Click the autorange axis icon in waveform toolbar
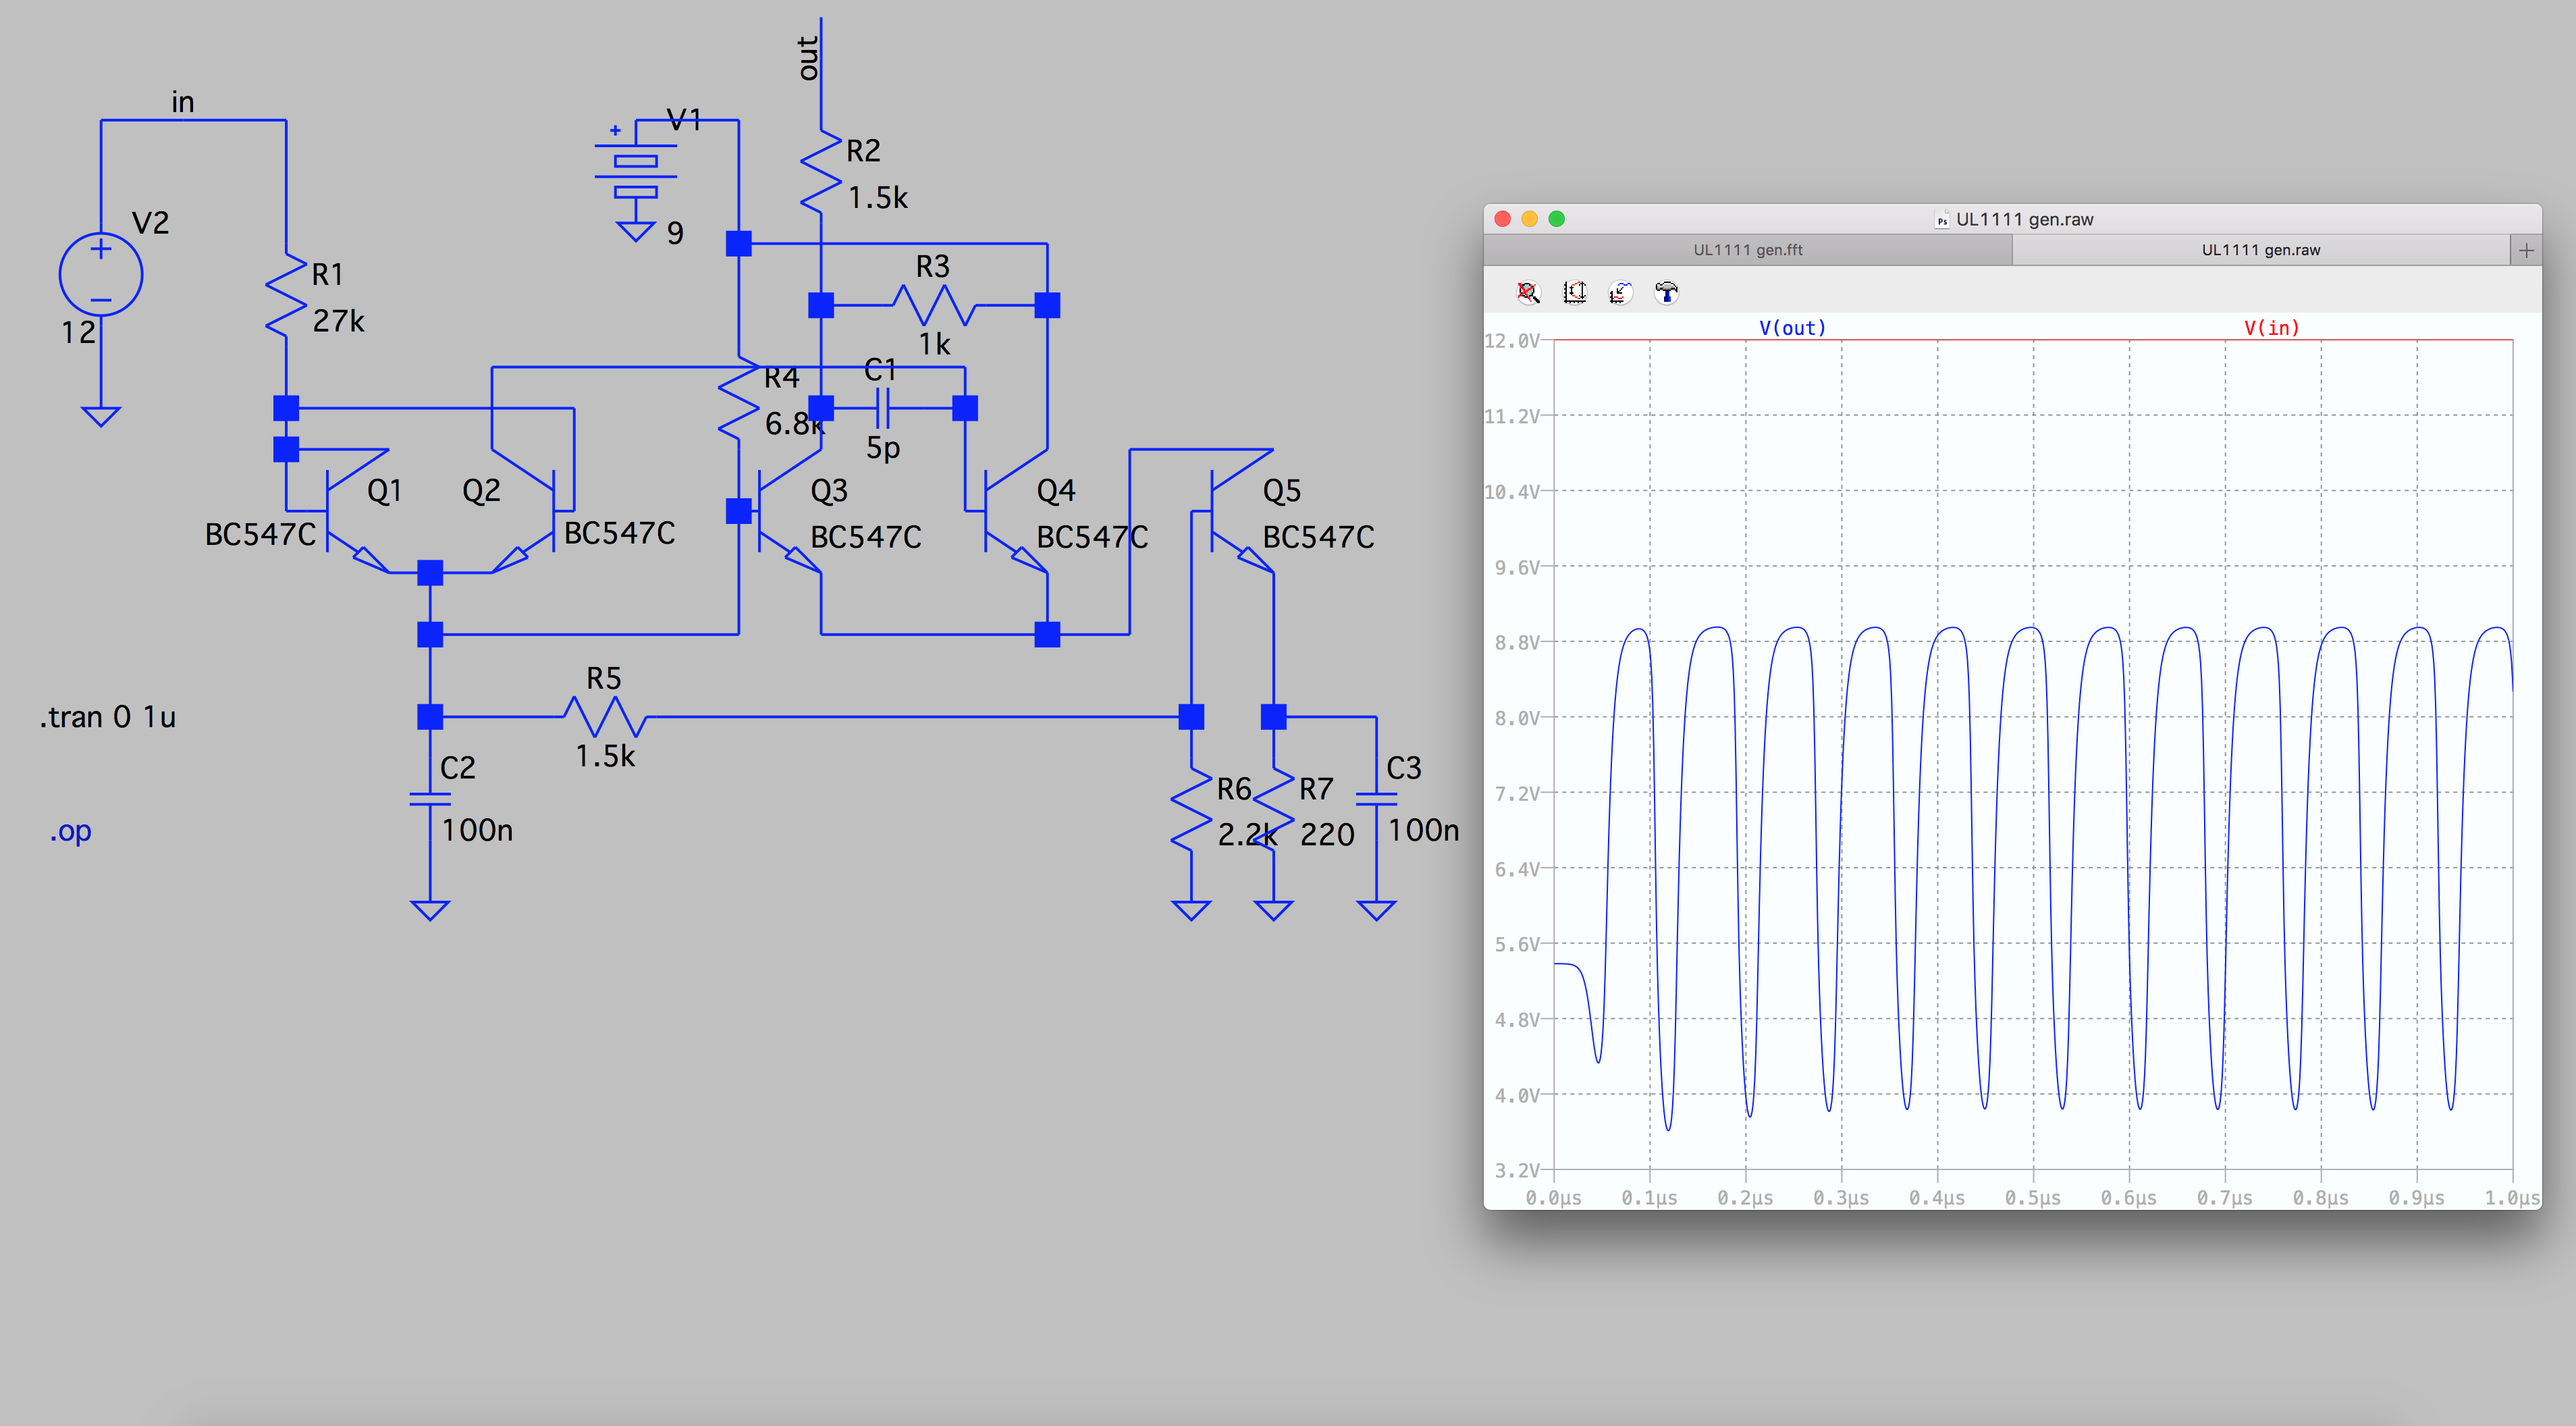Screen dimensions: 2576x1426 (x=1575, y=292)
